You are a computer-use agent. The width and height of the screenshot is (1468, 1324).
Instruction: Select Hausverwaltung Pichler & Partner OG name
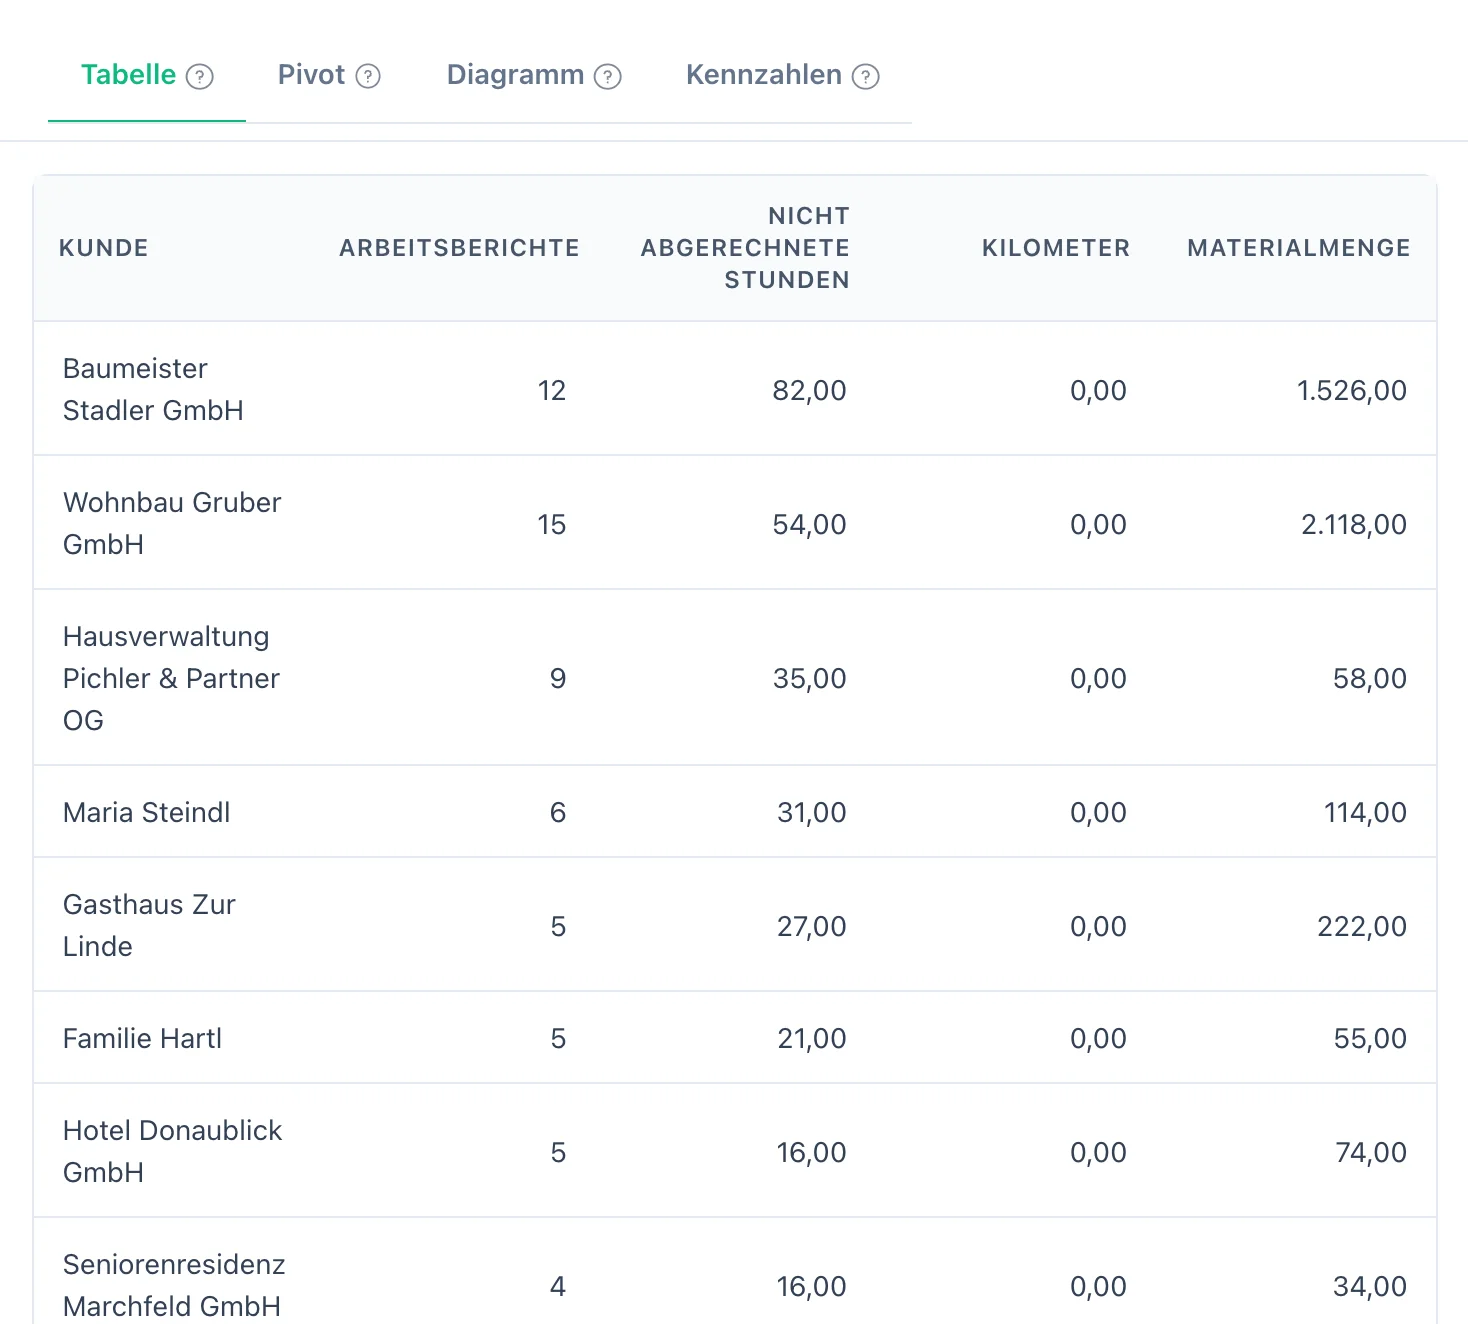[x=171, y=678]
